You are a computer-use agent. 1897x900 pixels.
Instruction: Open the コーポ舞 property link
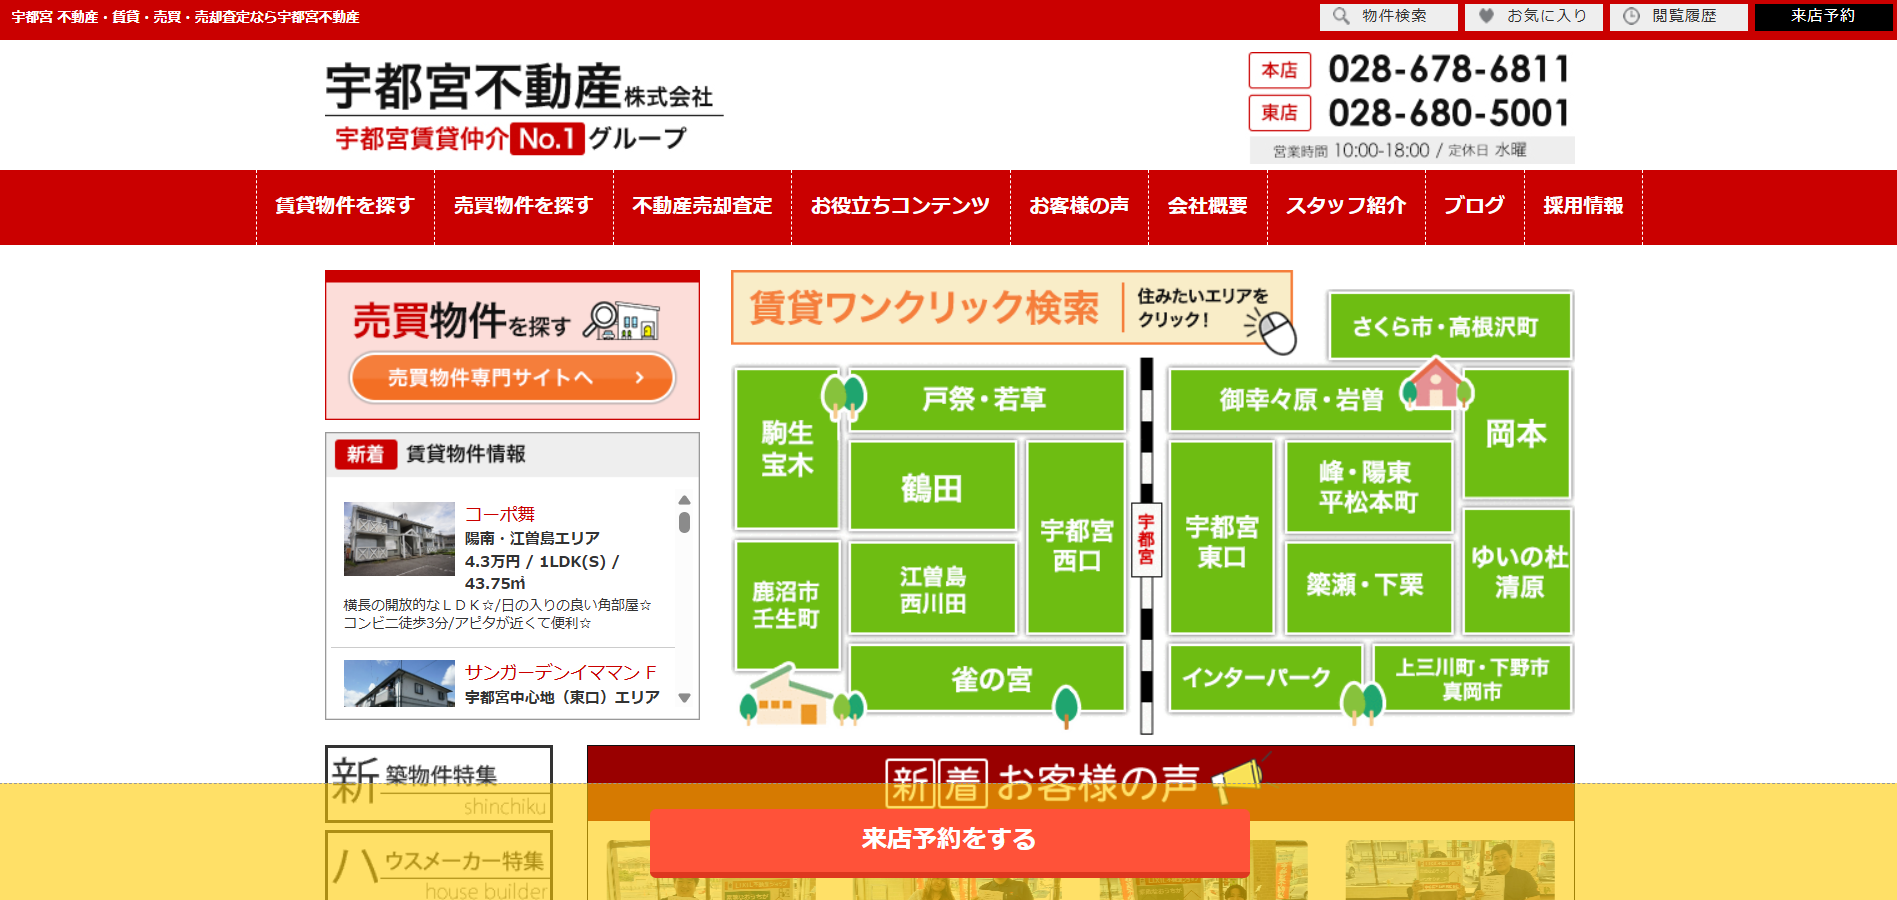(x=500, y=514)
